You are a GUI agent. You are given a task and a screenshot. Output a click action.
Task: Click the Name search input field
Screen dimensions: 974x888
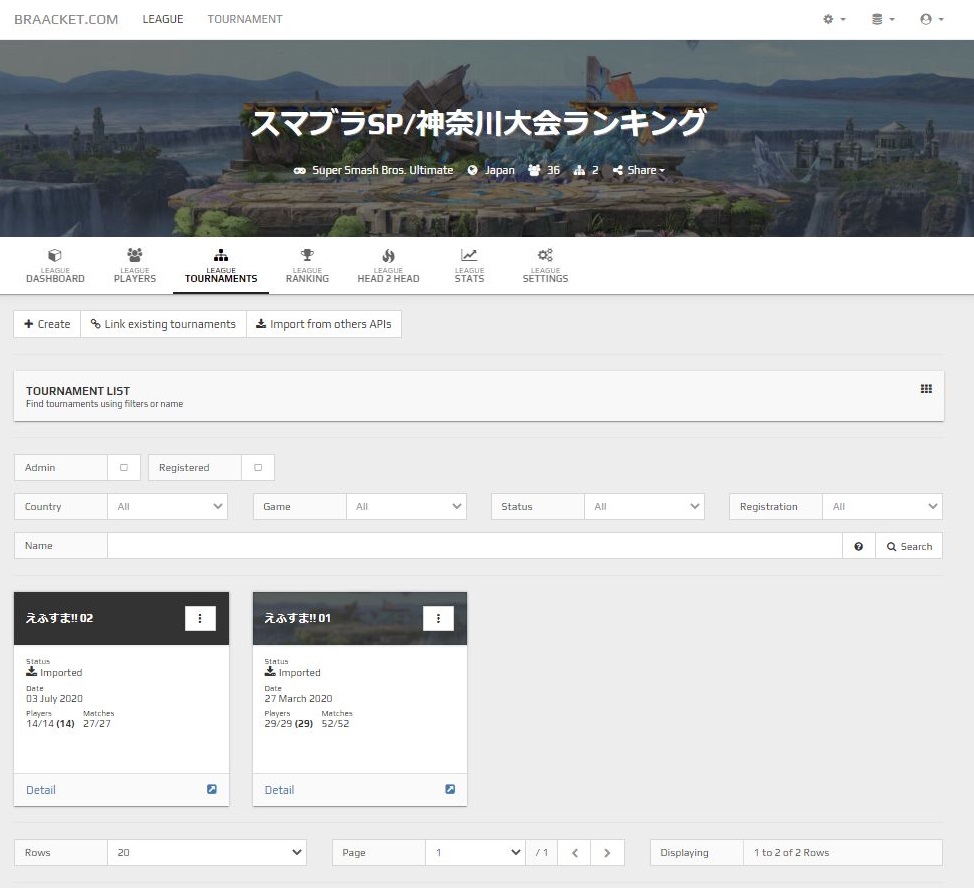(475, 546)
